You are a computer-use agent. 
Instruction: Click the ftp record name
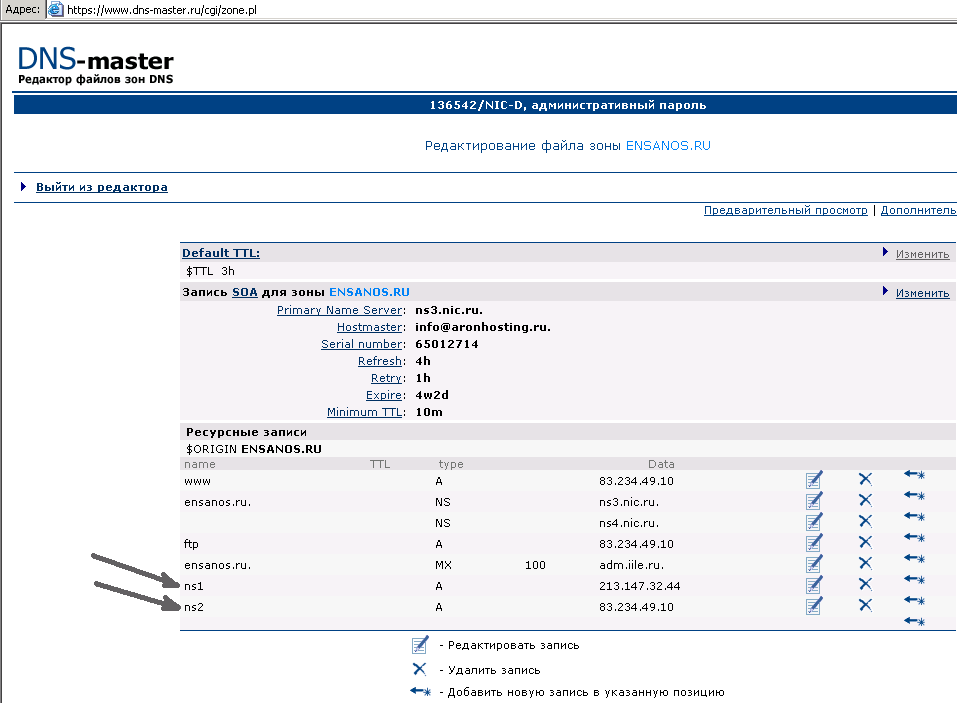191,544
